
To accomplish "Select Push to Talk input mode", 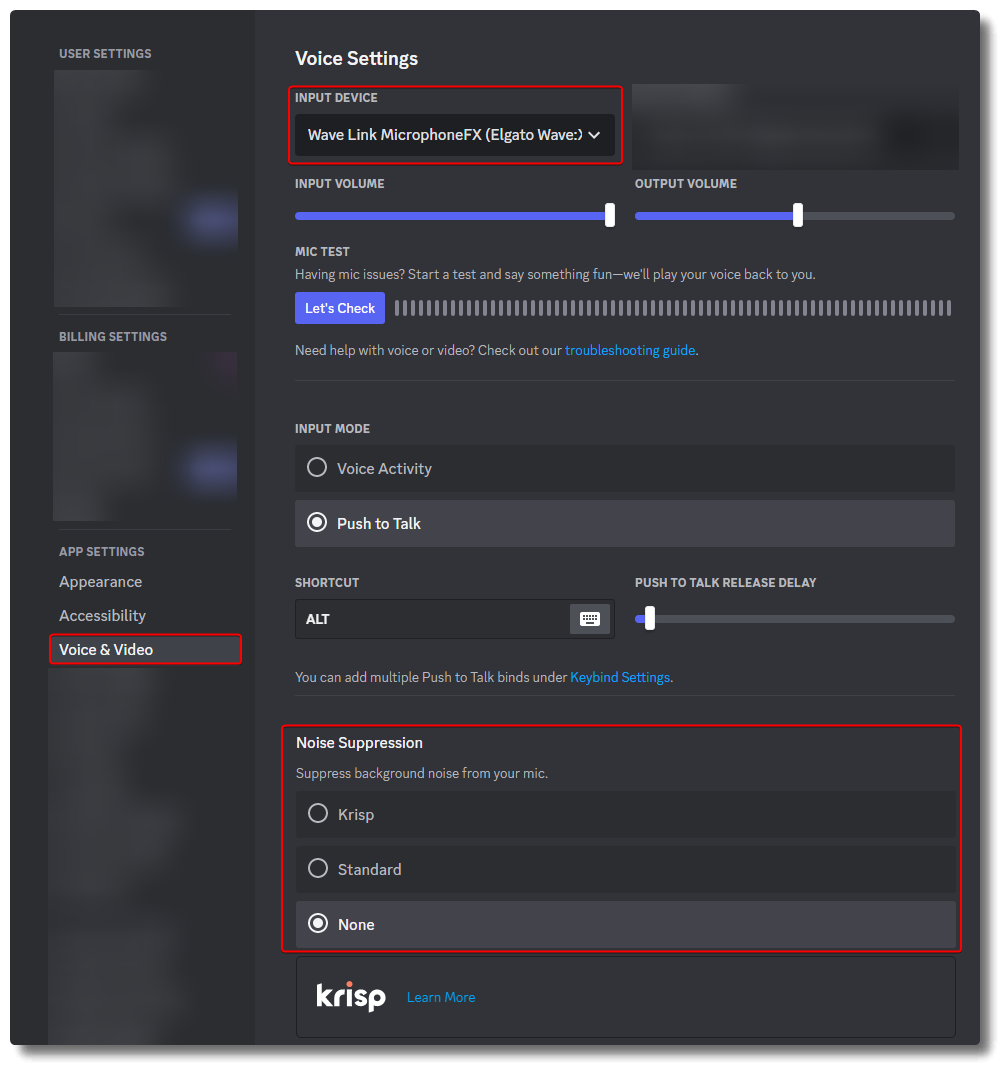I will coord(624,524).
